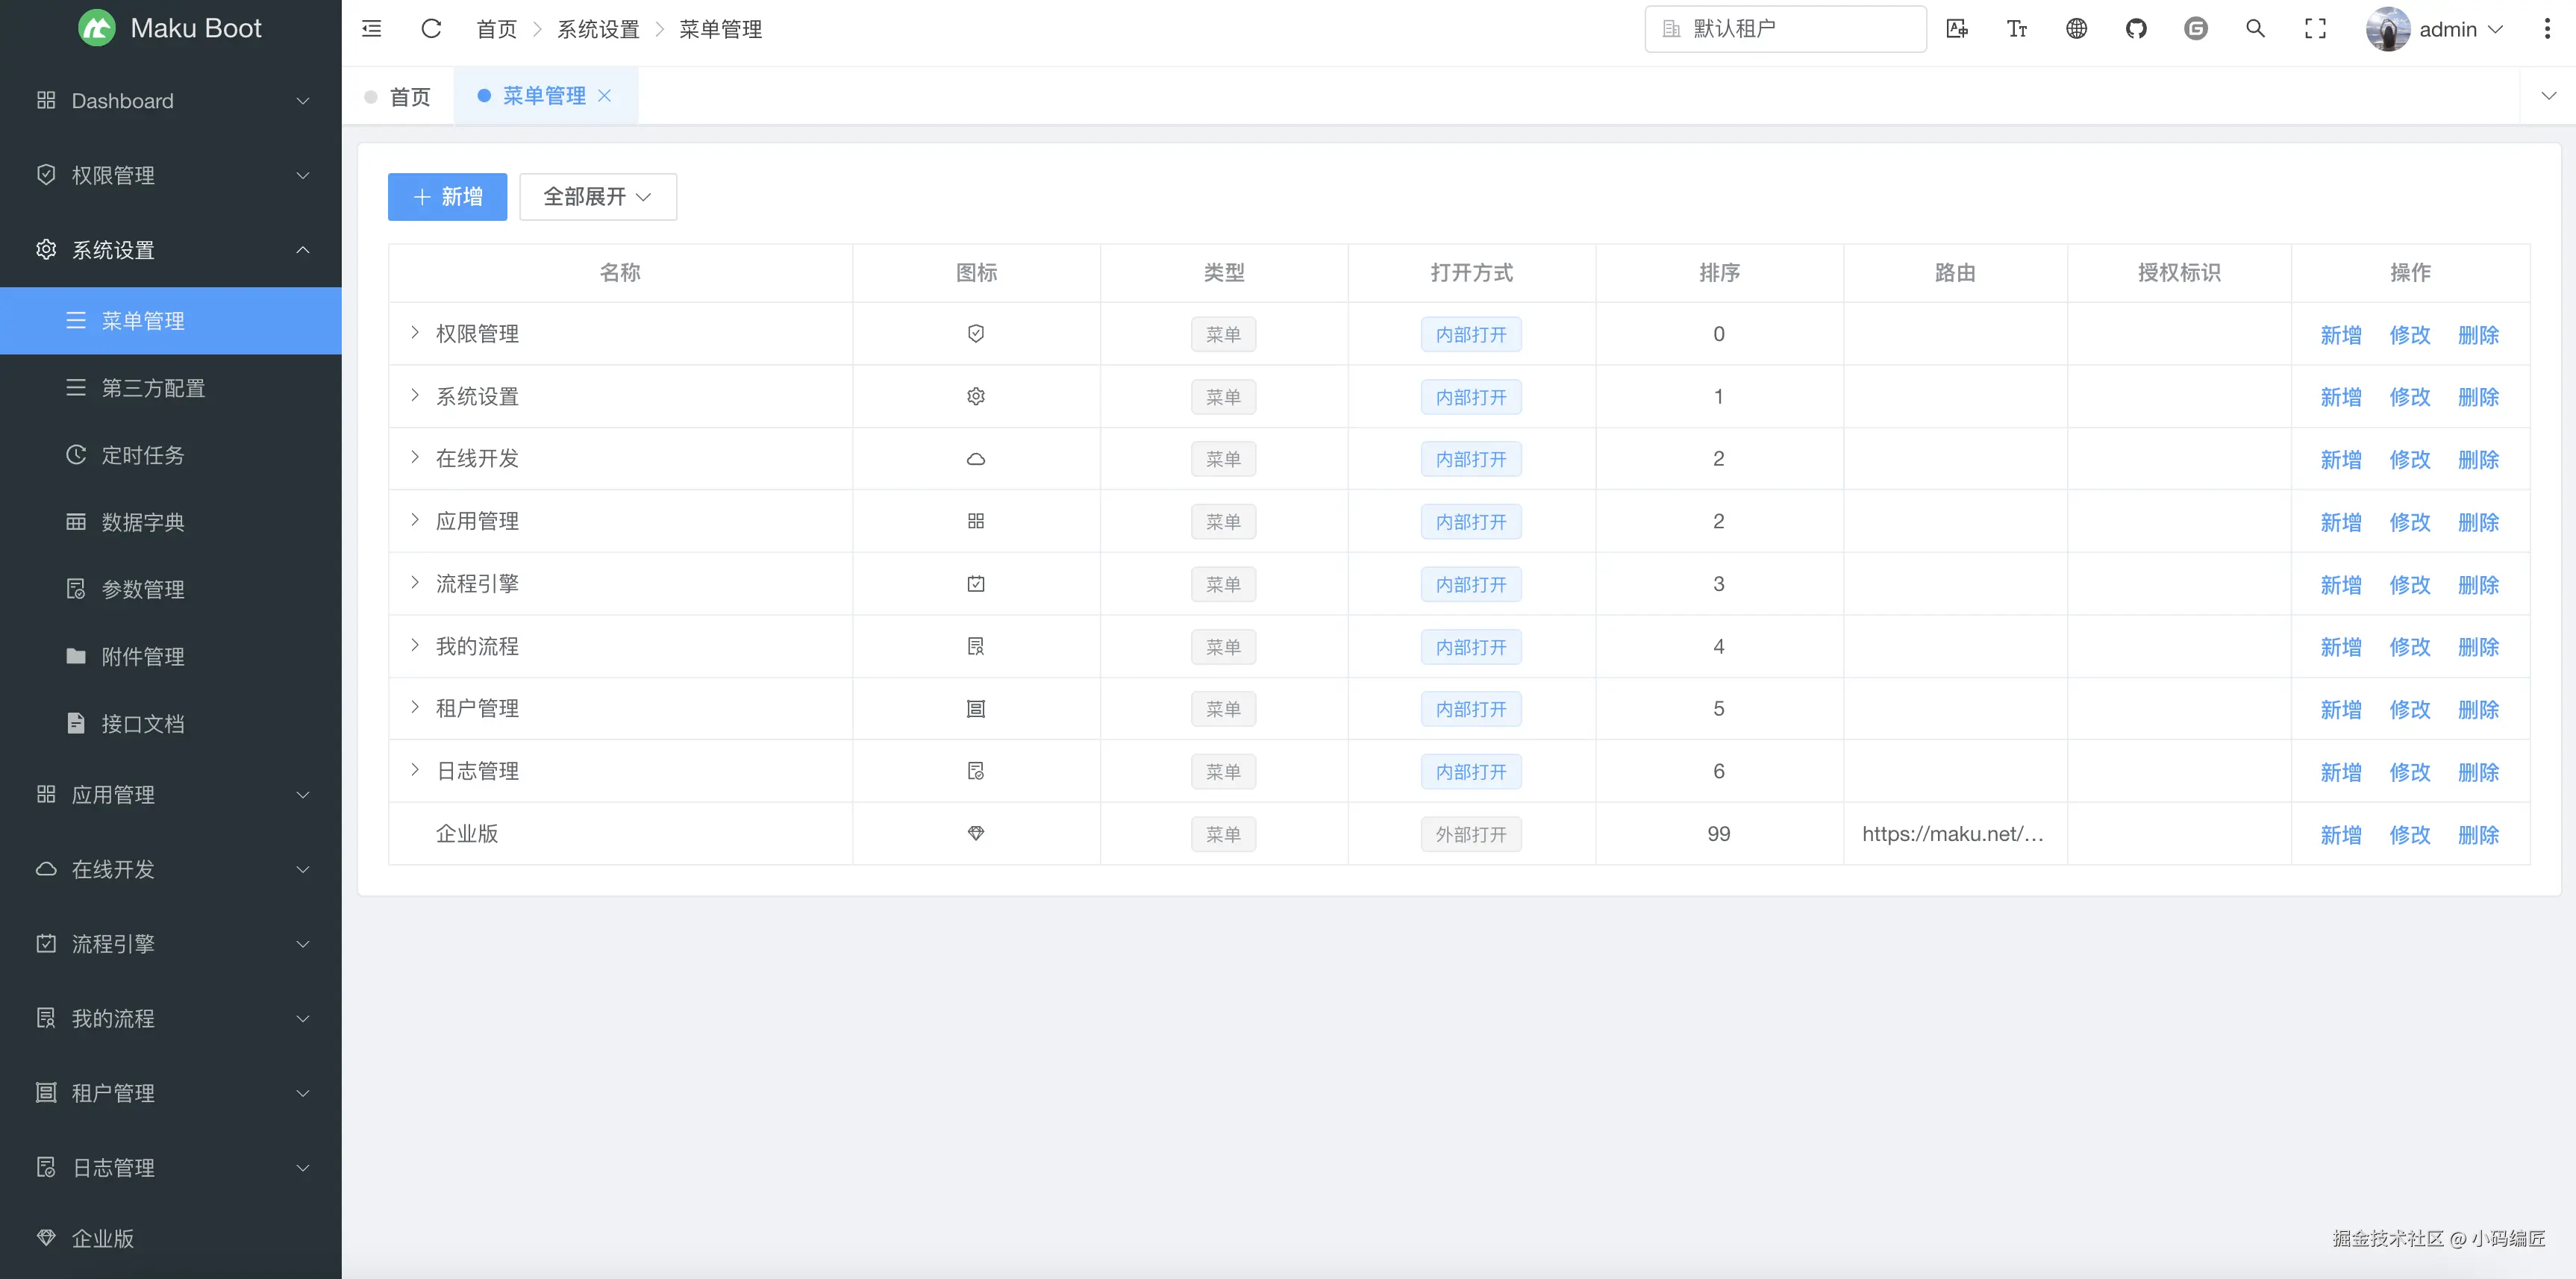The height and width of the screenshot is (1279, 2576).
Task: Close the 菜单管理 tab
Action: [604, 96]
